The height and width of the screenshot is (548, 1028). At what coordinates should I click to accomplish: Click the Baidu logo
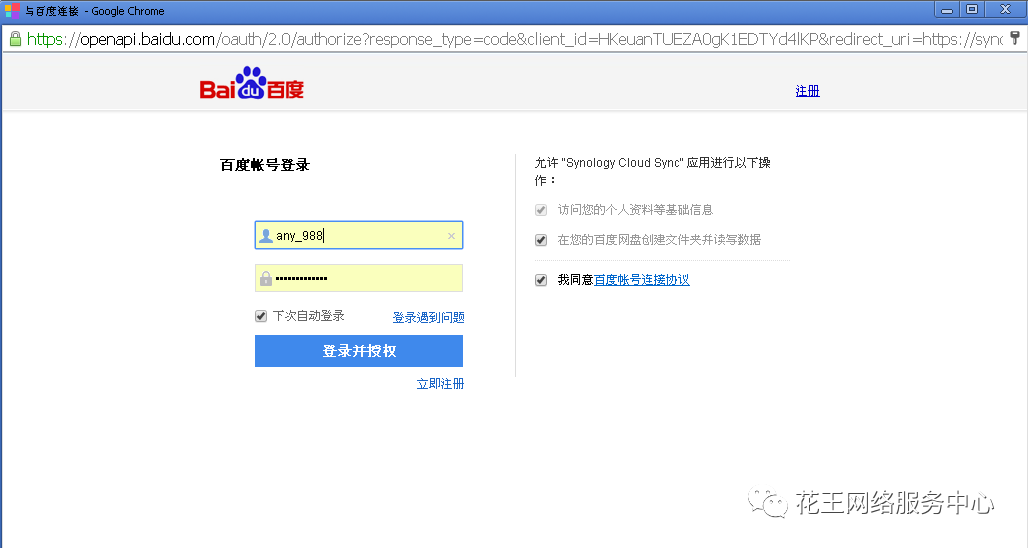pos(252,83)
